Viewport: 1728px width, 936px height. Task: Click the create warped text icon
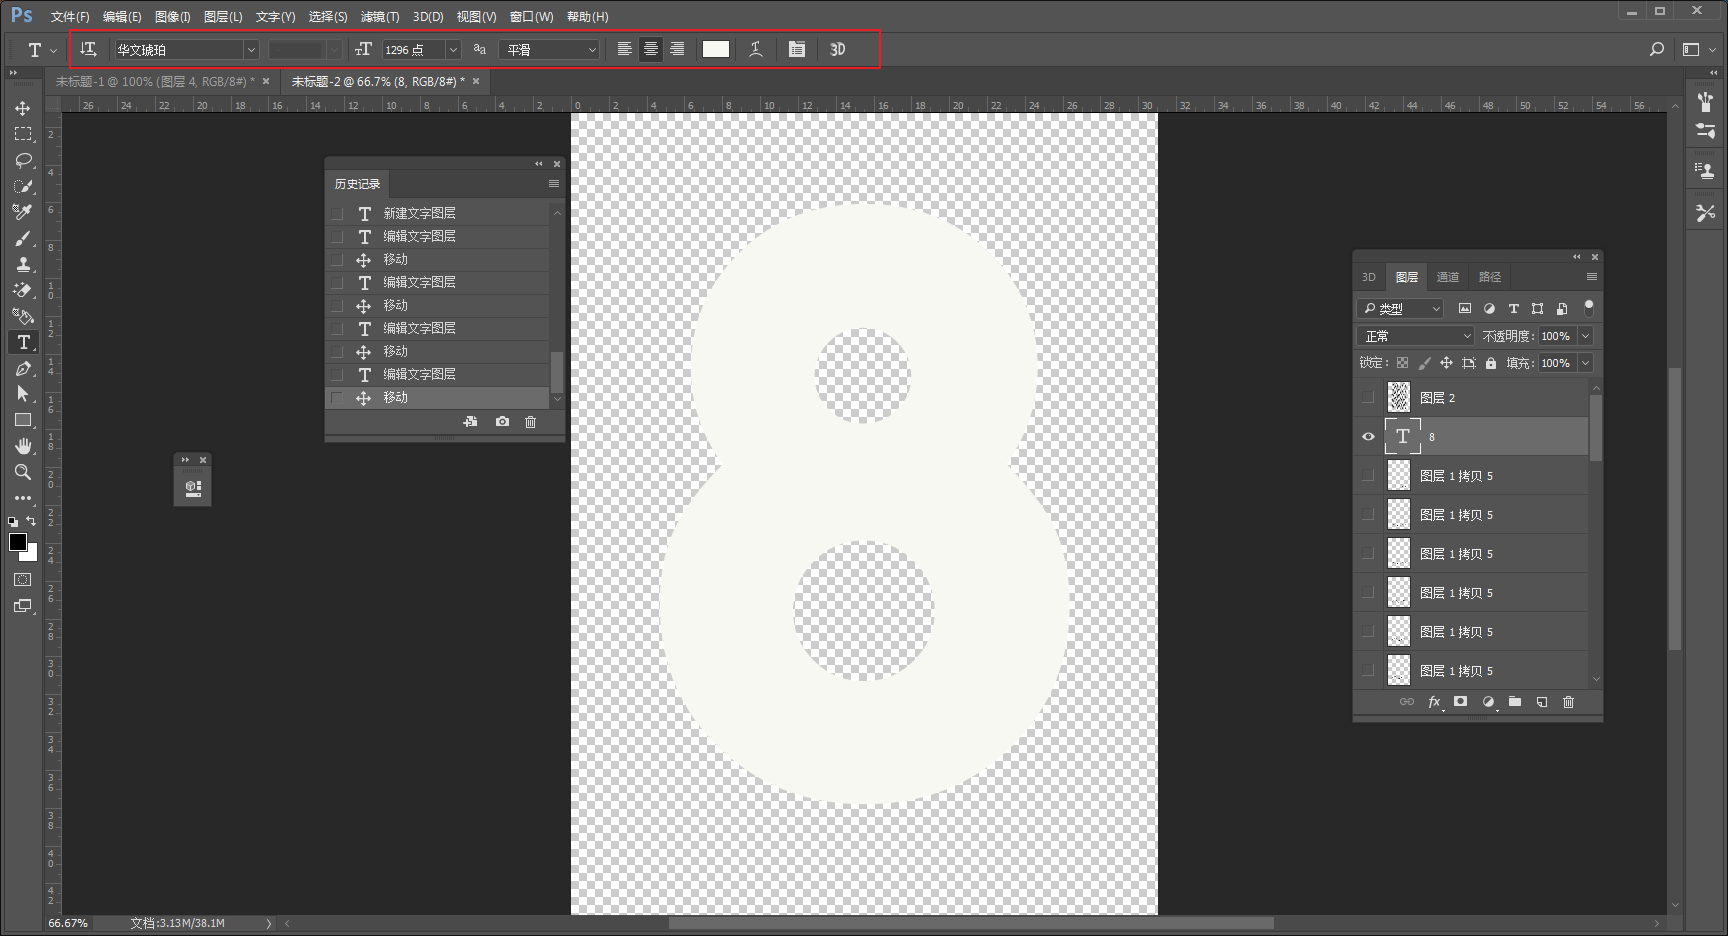click(756, 49)
